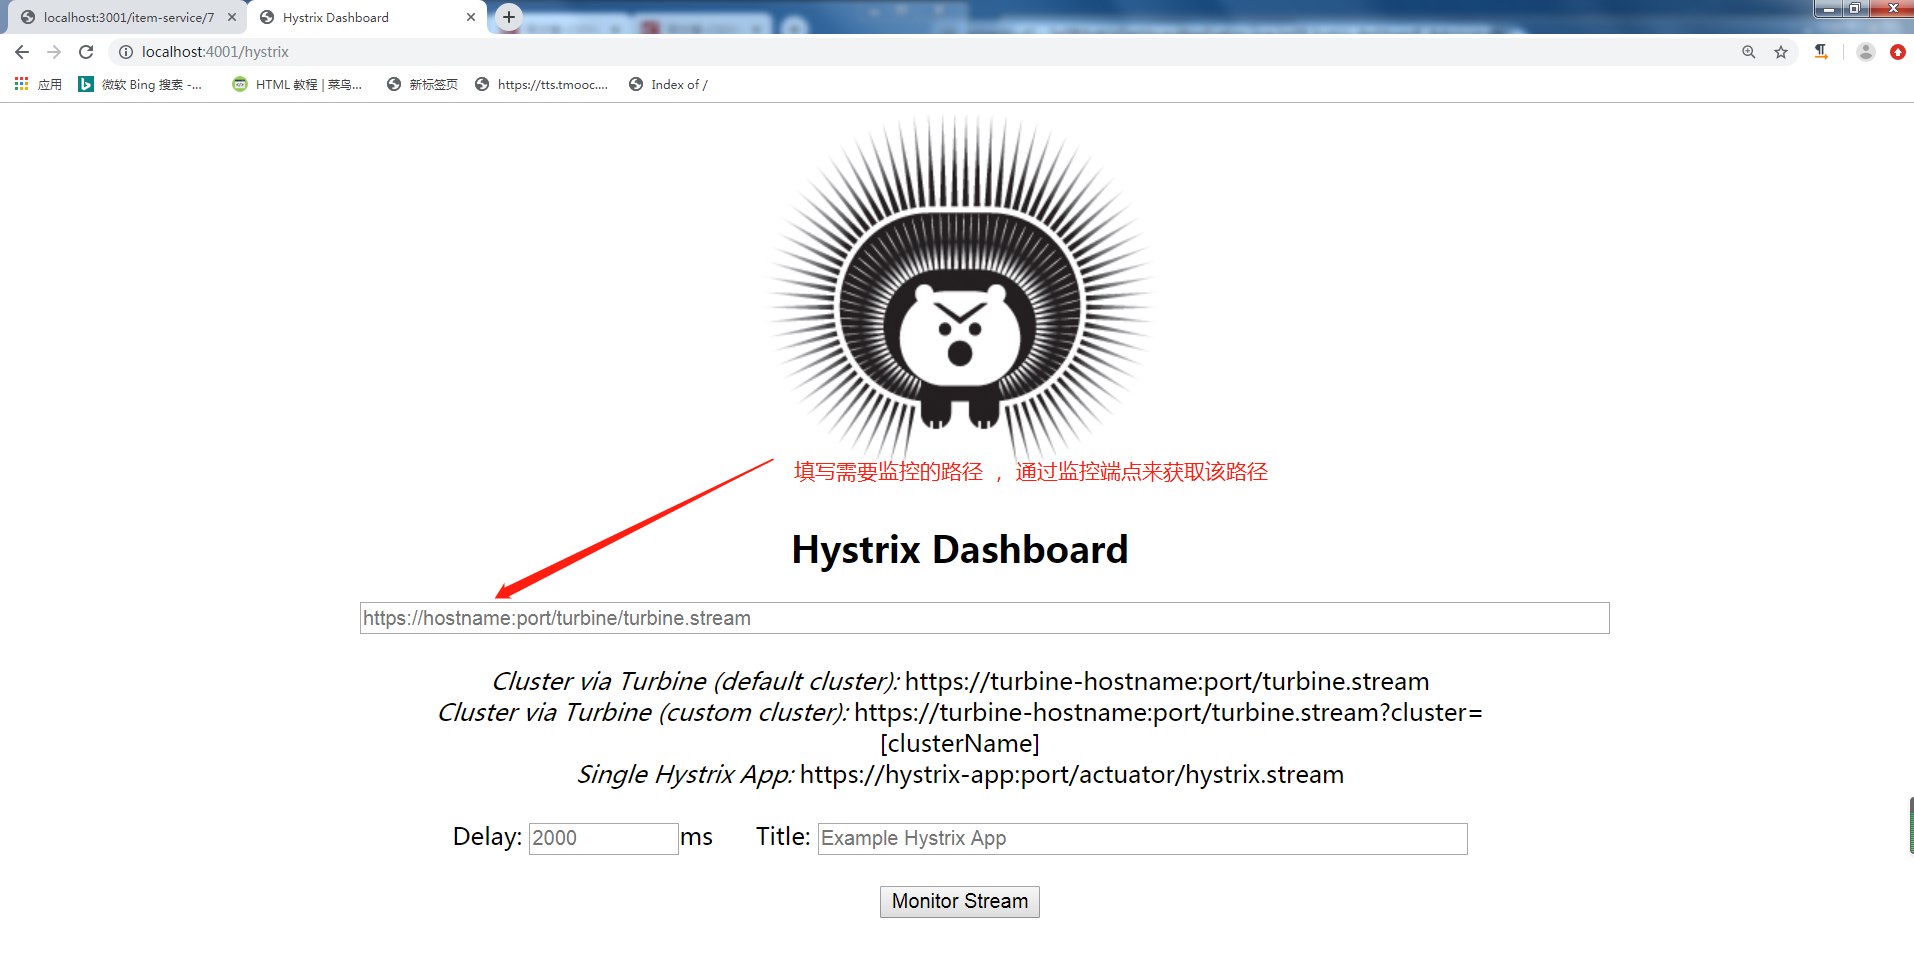This screenshot has height=978, width=1914.
Task: Click the 'Title:' label
Action: 783,836
